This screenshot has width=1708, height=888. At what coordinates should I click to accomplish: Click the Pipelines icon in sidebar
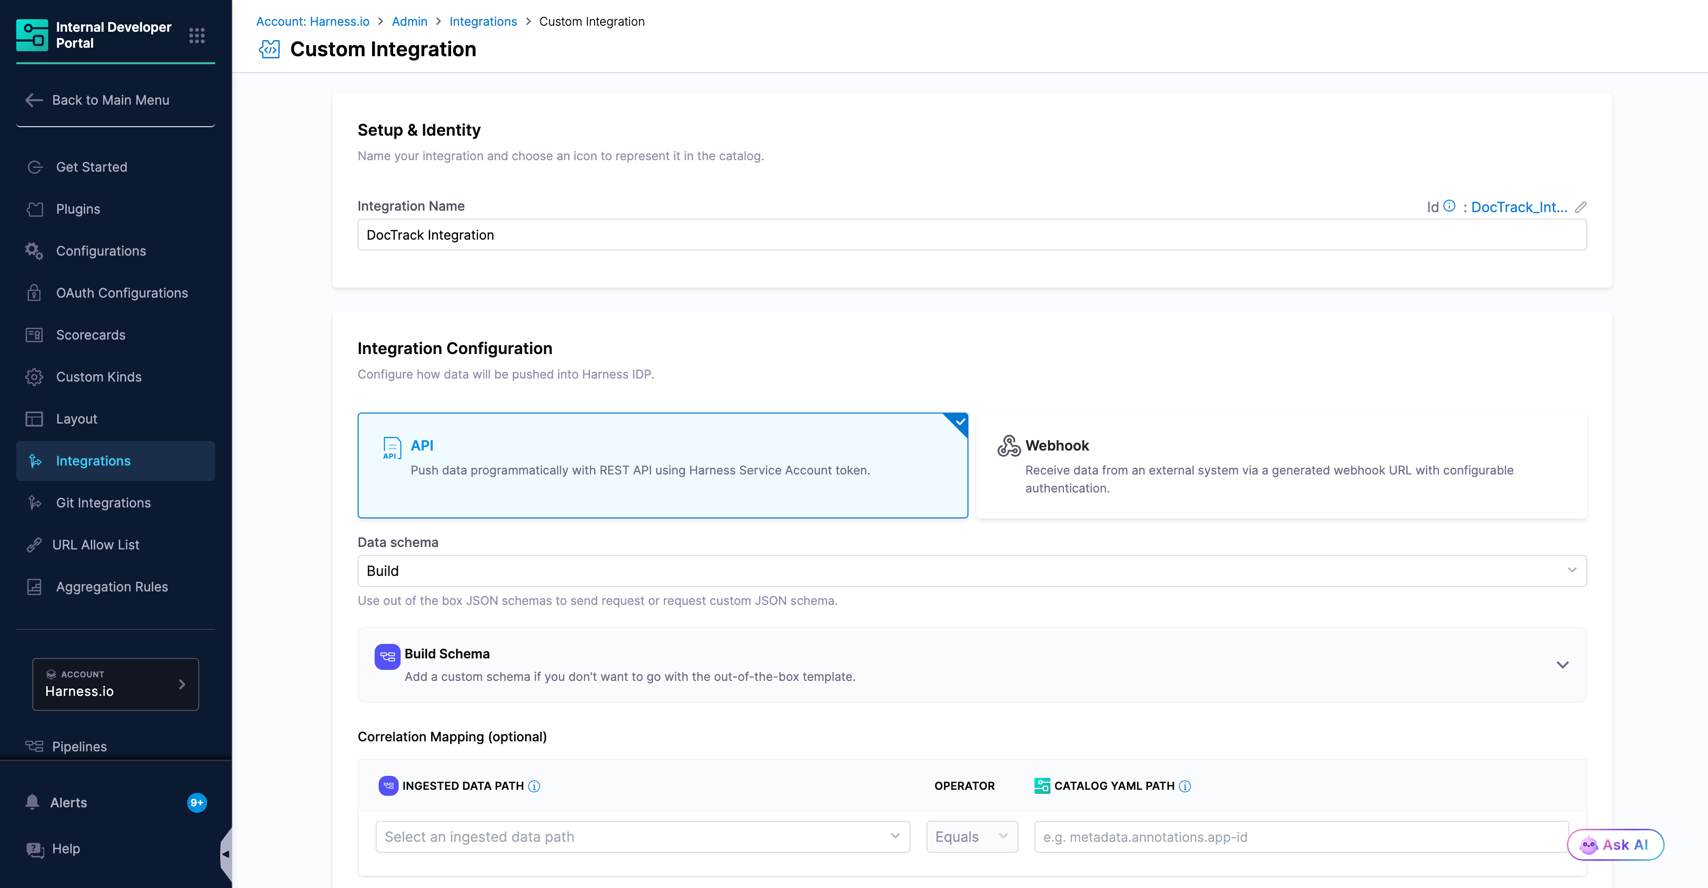click(35, 747)
